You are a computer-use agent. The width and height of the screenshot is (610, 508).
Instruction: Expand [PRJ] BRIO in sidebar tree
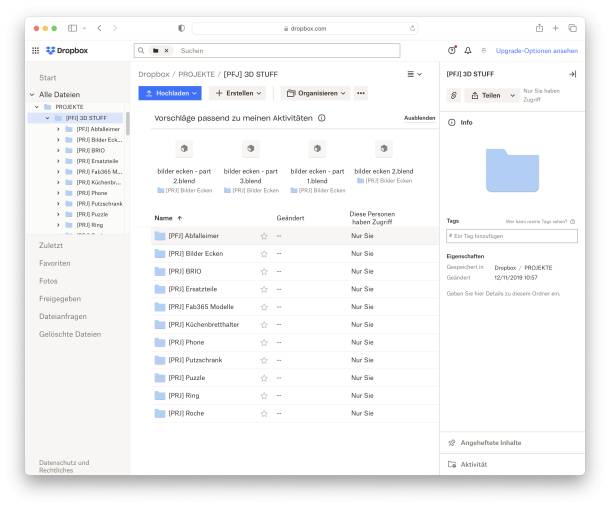point(58,150)
